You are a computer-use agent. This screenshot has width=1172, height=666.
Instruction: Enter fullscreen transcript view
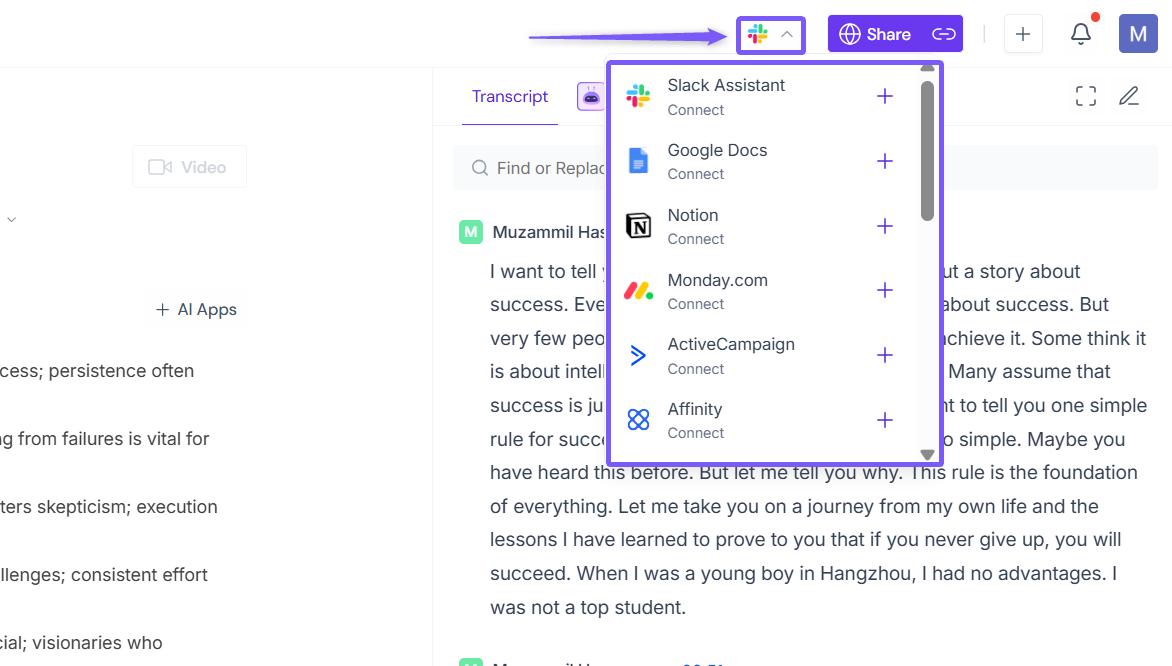1086,96
